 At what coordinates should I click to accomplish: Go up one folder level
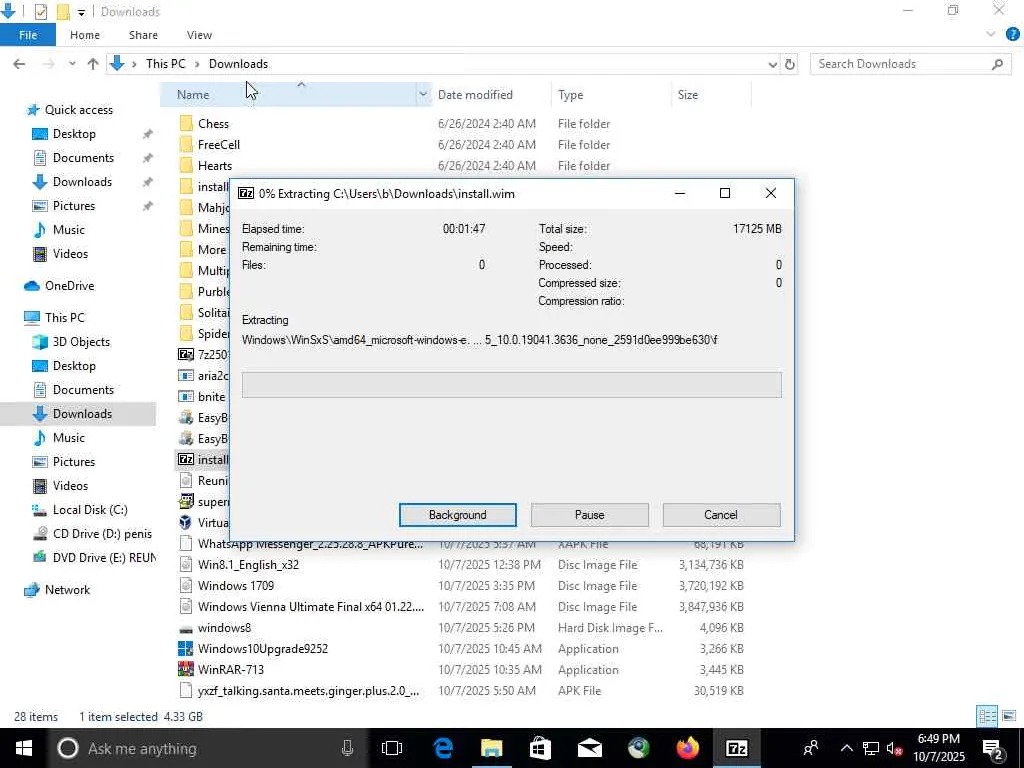click(x=93, y=64)
